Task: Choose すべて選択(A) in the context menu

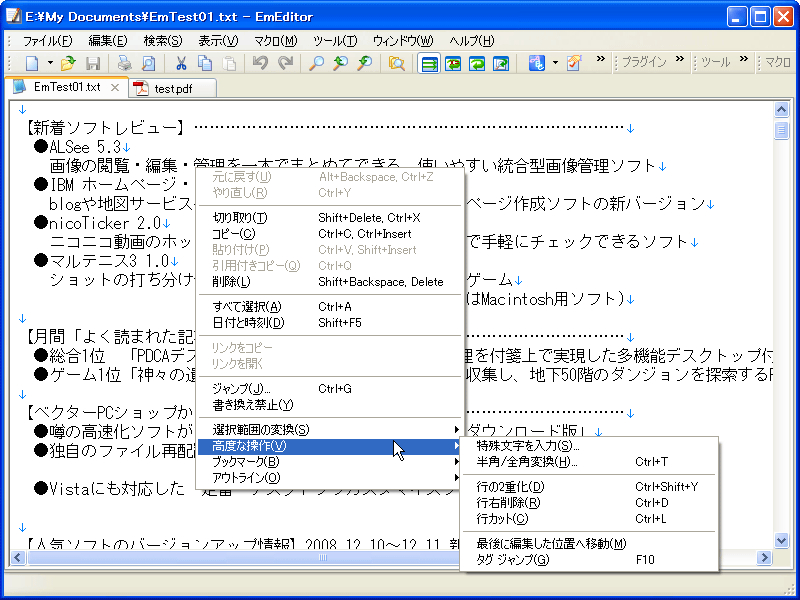Action: tap(330, 307)
